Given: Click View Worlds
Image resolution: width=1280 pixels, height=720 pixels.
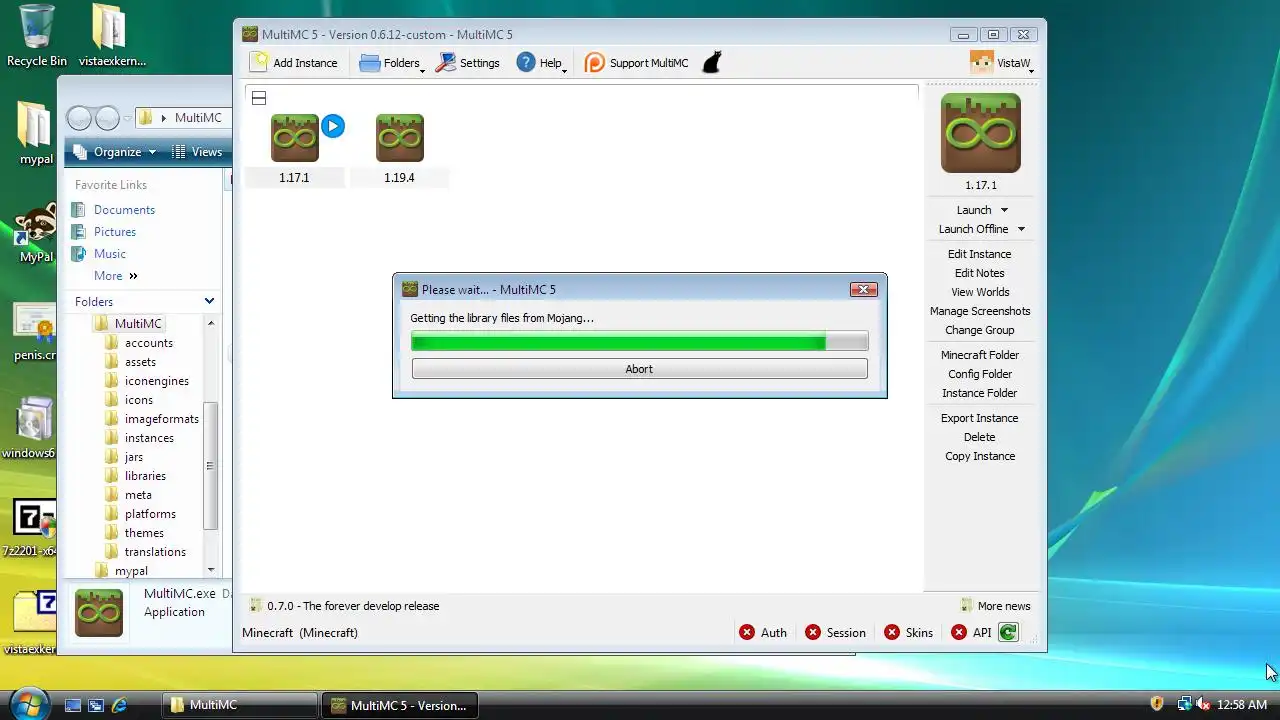Looking at the screenshot, I should point(980,292).
